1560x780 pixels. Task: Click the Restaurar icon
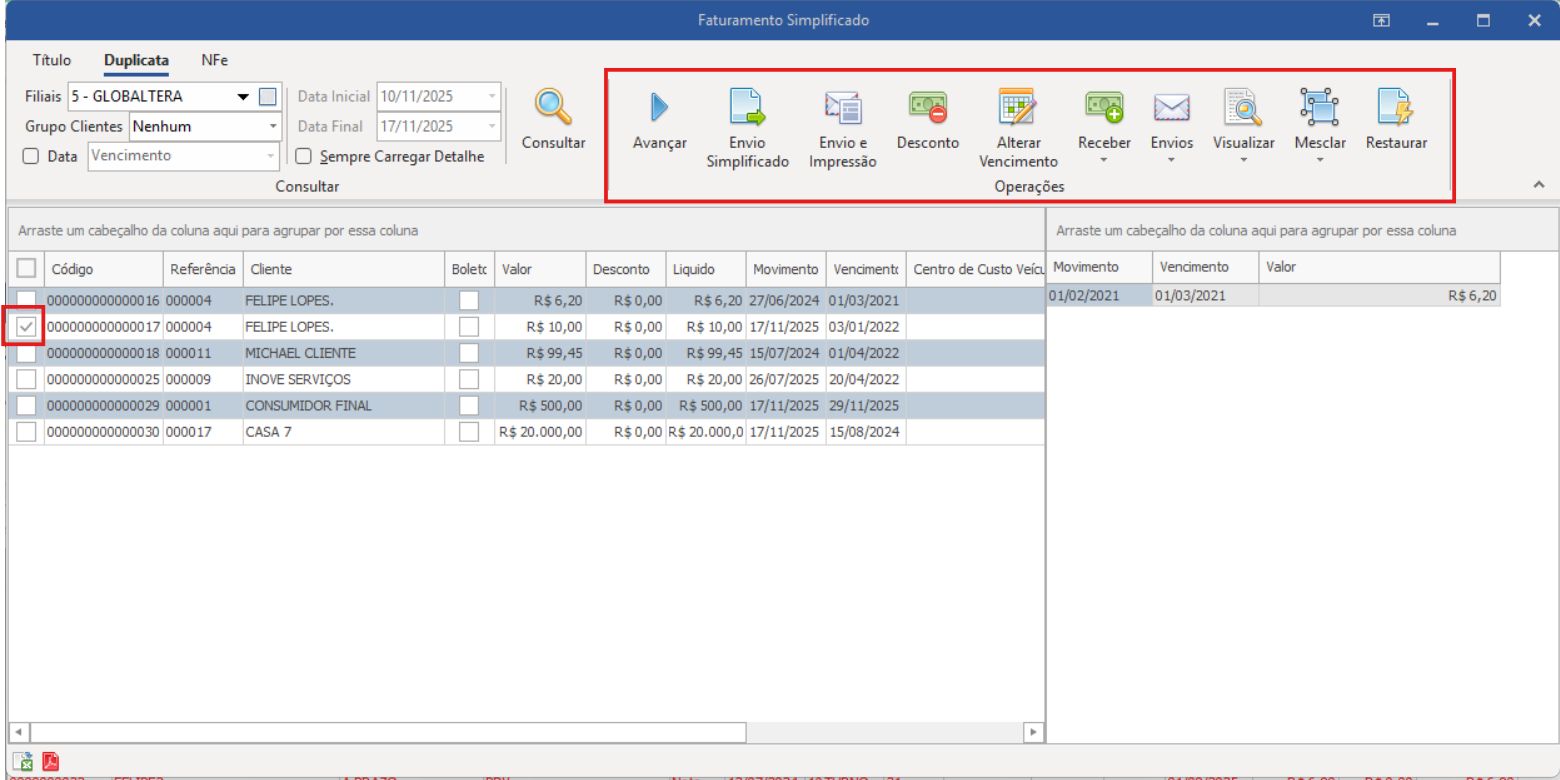(x=1395, y=107)
